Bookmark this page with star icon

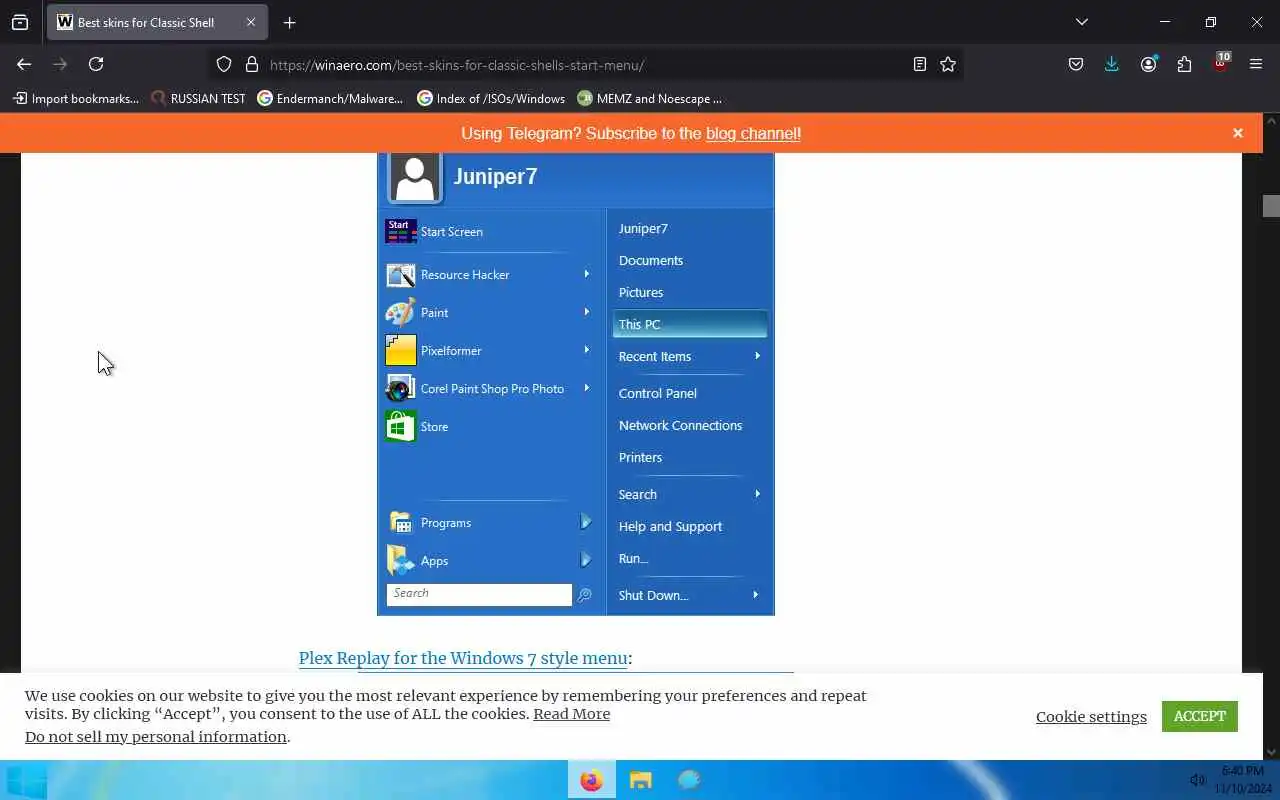948,64
